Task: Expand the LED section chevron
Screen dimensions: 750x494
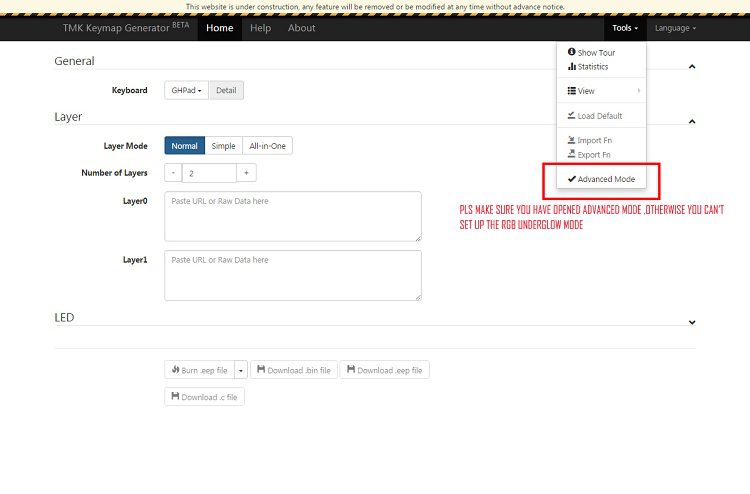Action: tap(692, 322)
